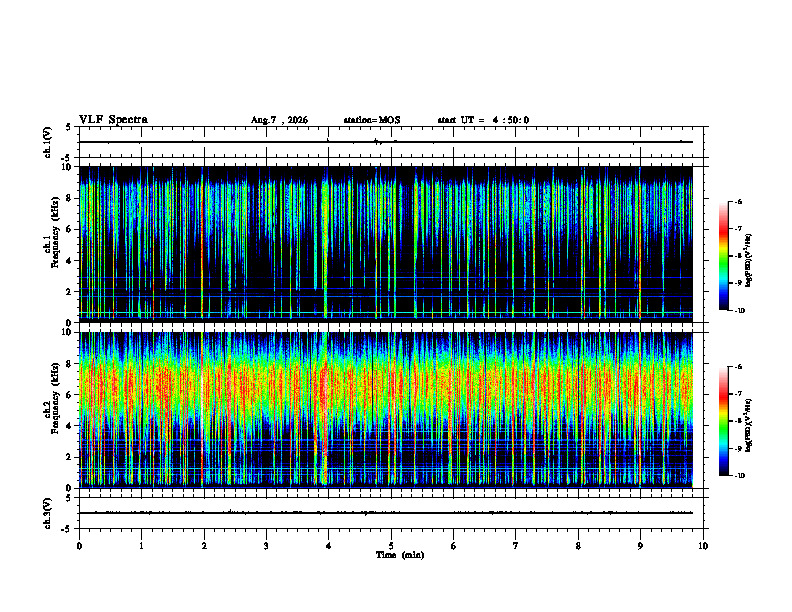The width and height of the screenshot is (792, 612).
Task: Click the time axis tick label "1"
Action: (141, 546)
